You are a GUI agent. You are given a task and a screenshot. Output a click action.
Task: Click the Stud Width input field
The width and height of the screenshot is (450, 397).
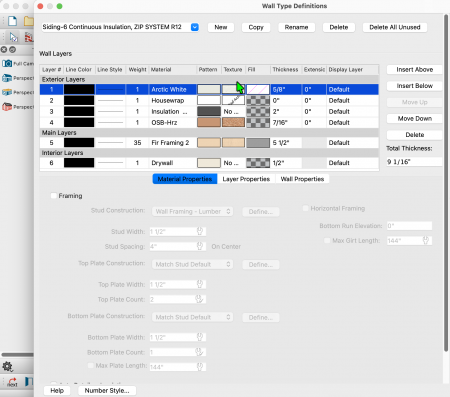coord(178,231)
